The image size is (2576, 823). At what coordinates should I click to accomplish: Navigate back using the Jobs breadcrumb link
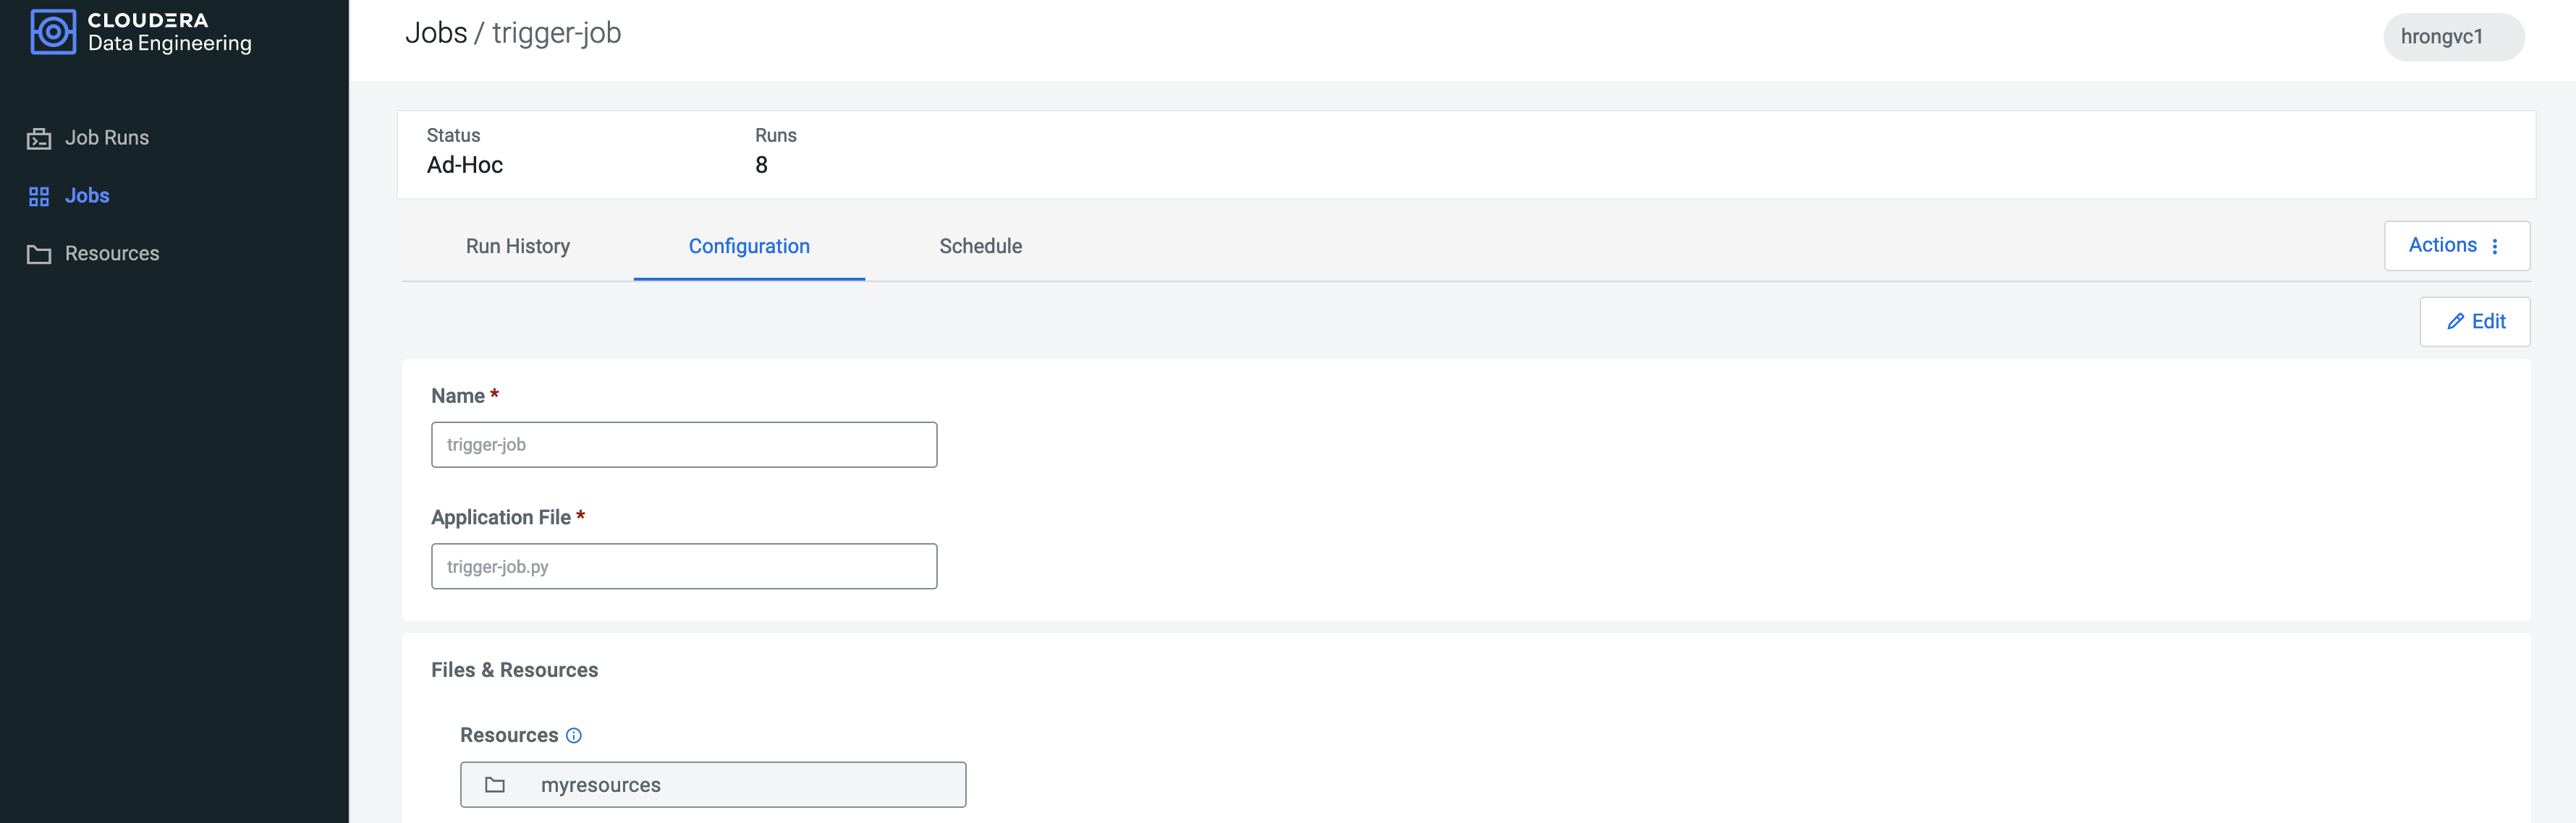[x=438, y=34]
